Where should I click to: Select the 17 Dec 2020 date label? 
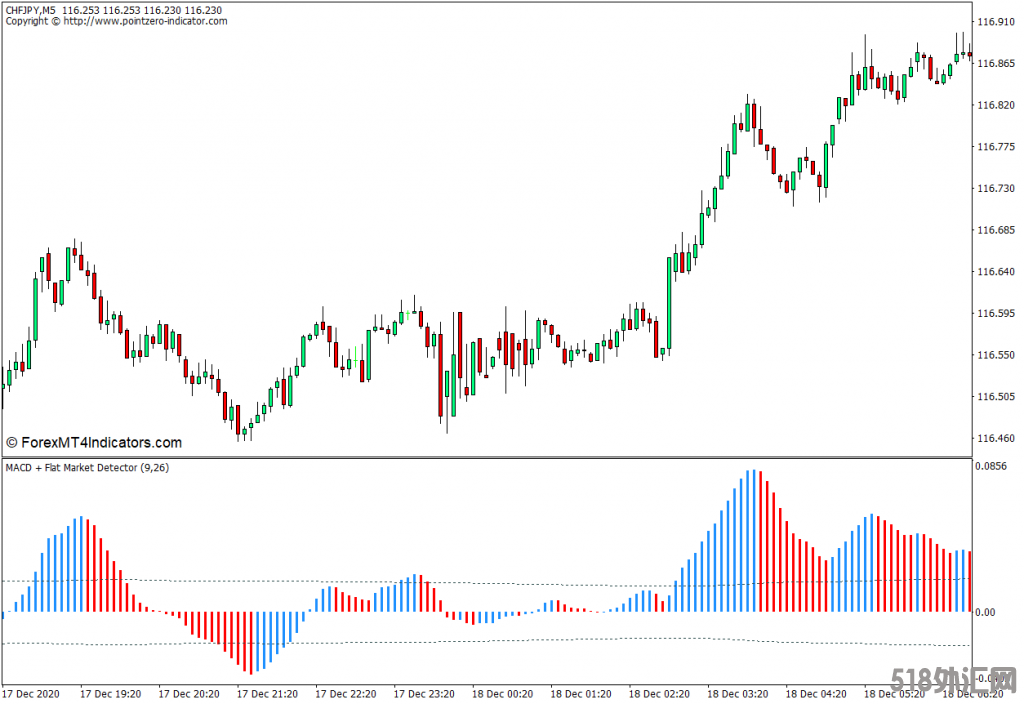tap(31, 693)
